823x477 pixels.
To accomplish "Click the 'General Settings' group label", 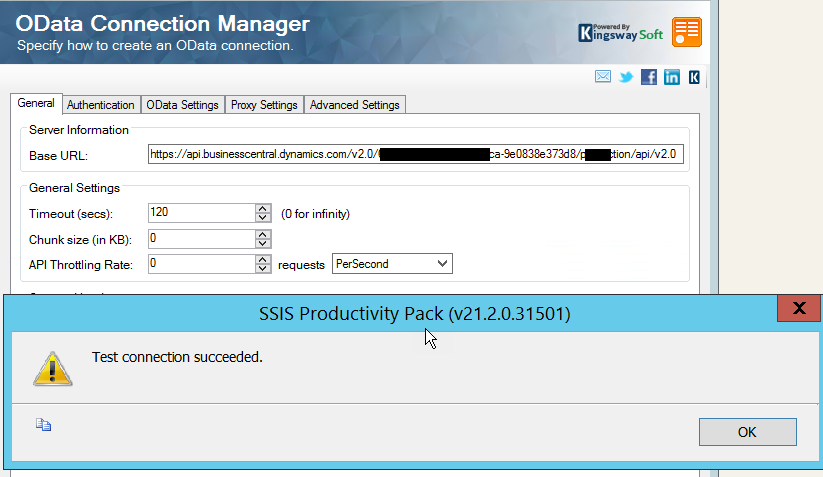I will [75, 188].
